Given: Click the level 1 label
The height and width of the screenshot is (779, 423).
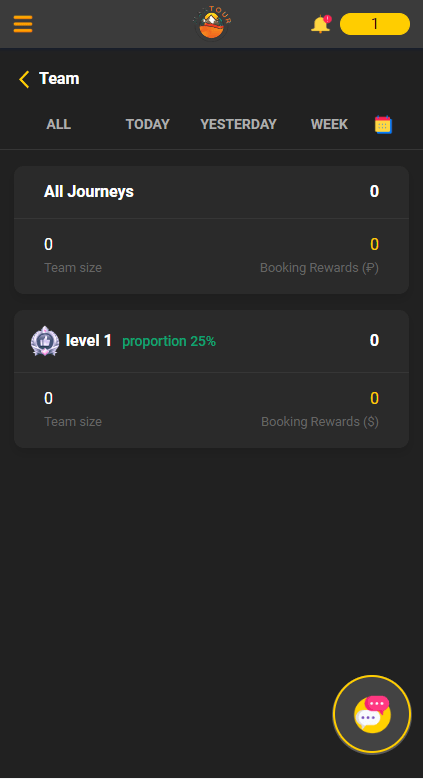Looking at the screenshot, I should (88, 341).
